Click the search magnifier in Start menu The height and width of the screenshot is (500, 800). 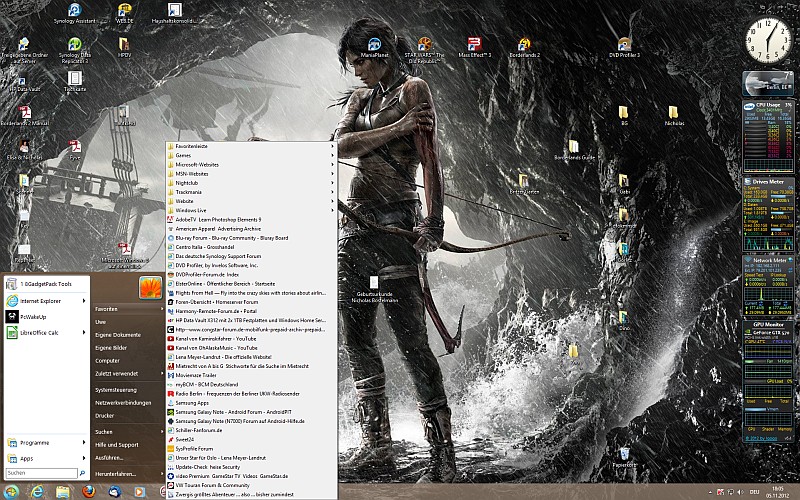(x=82, y=473)
